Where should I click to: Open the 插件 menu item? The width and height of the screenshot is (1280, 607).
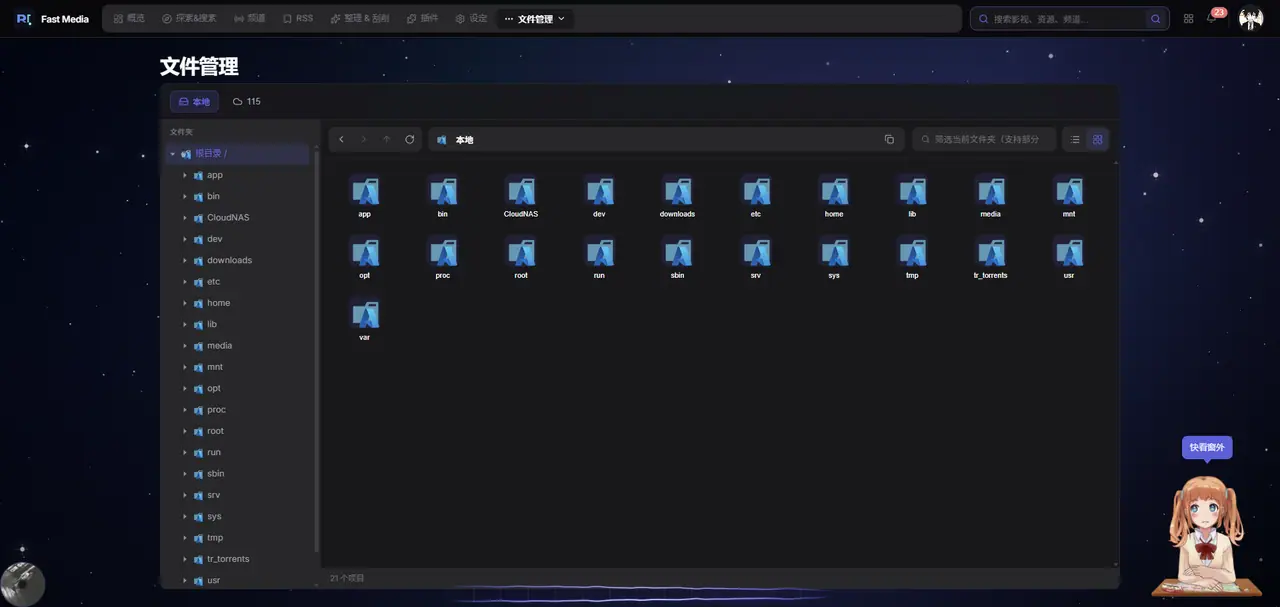423,18
